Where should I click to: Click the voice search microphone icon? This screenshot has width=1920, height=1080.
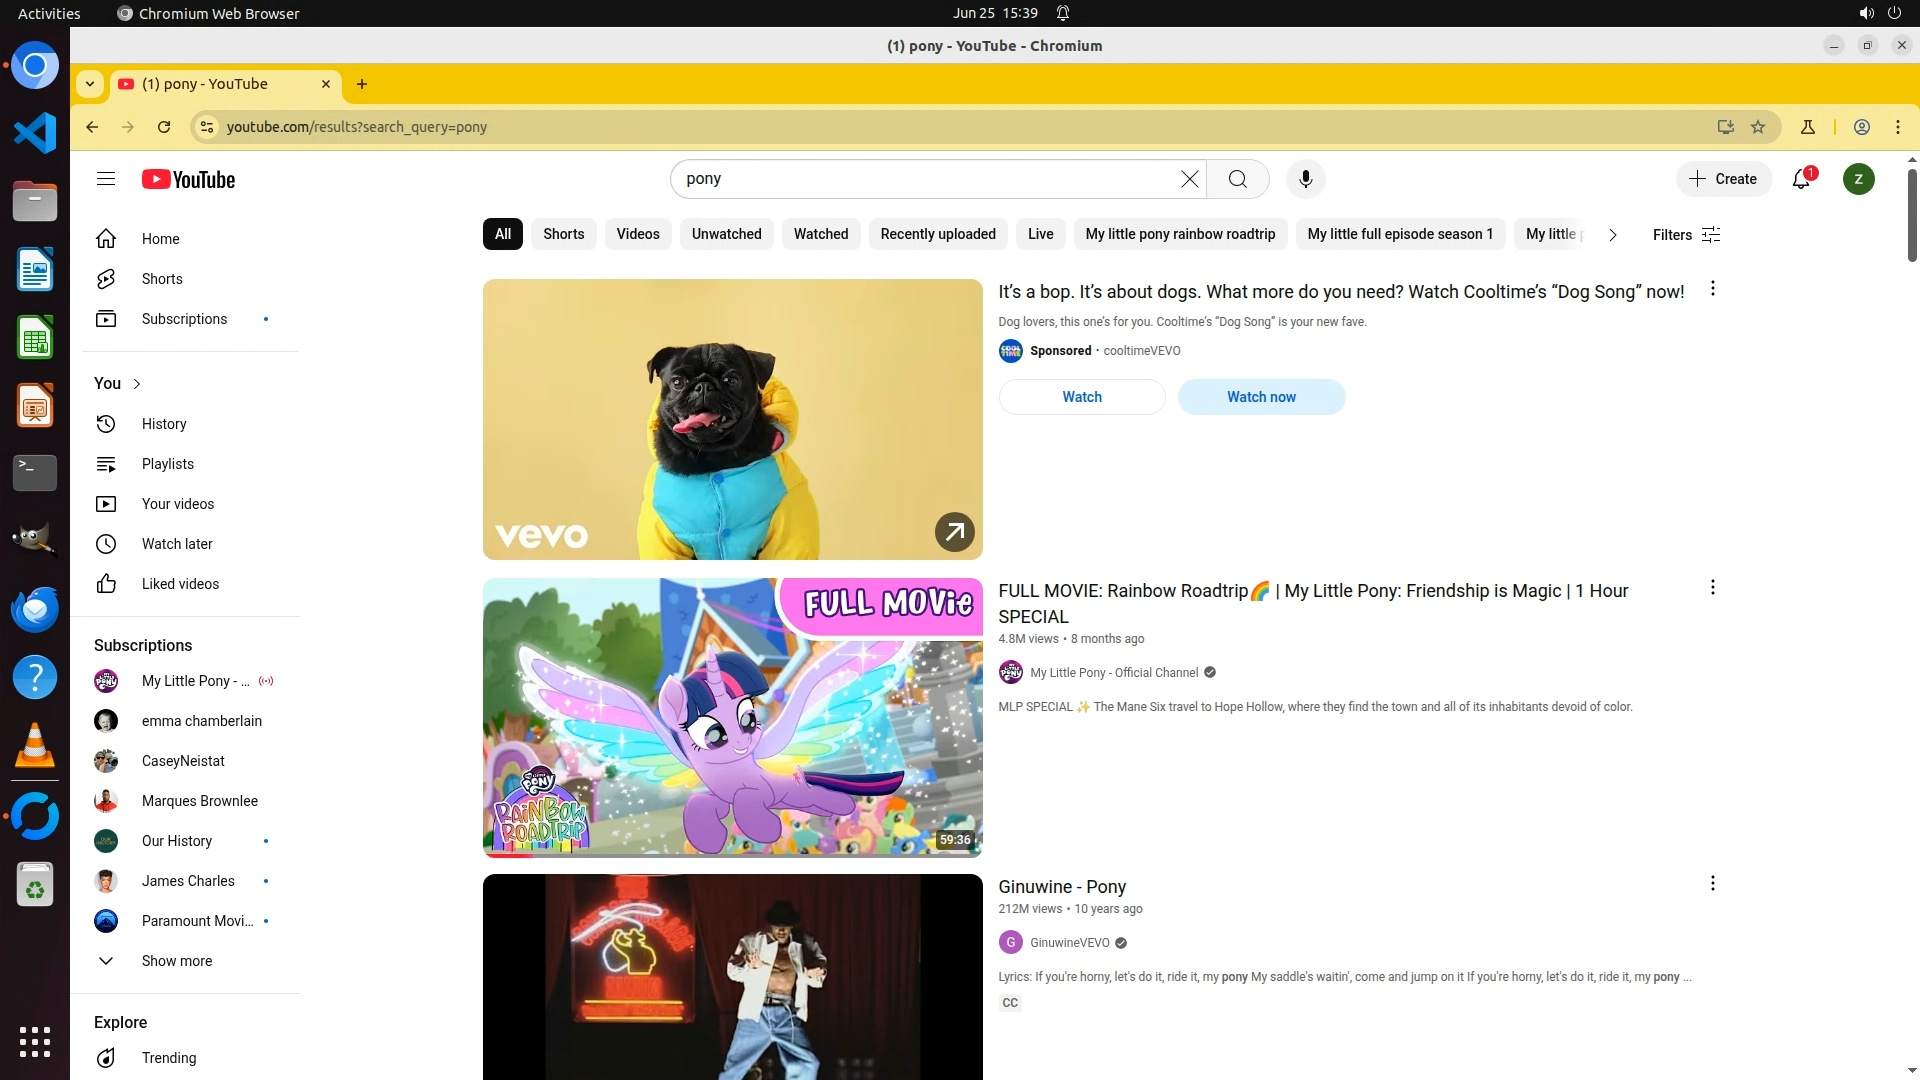(1305, 179)
